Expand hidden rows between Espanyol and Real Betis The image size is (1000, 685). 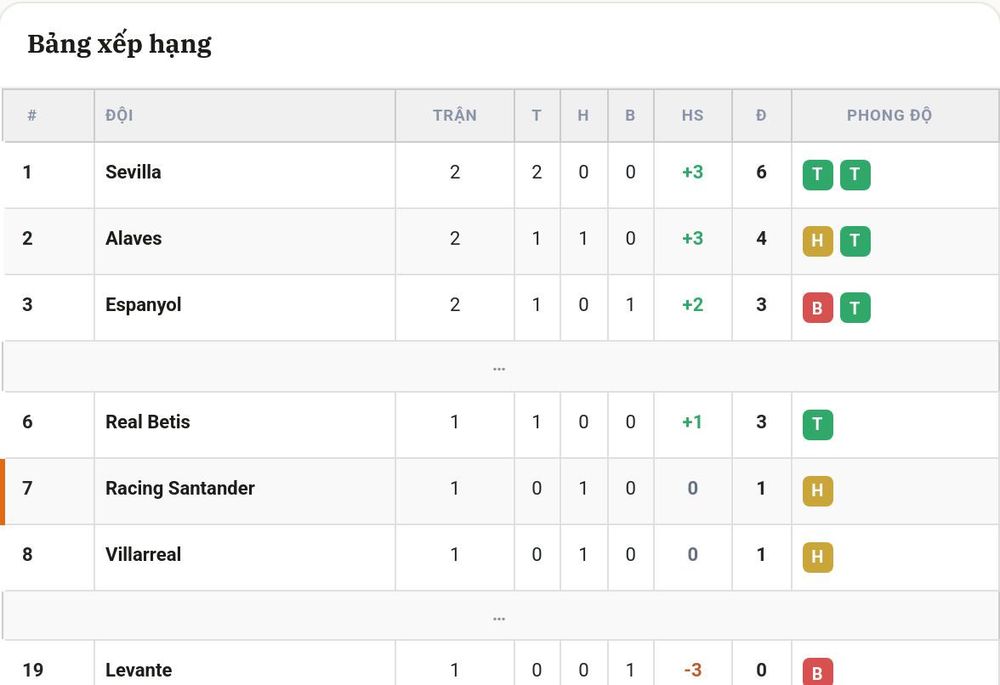[x=499, y=367]
